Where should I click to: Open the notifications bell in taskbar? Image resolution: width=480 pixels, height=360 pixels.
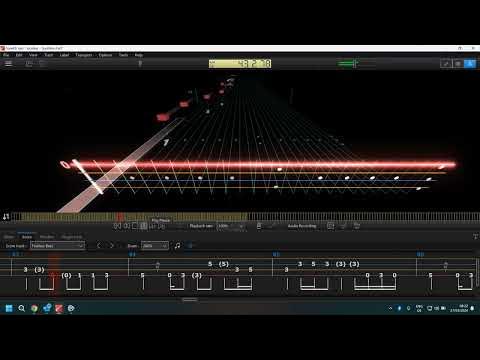473,308
